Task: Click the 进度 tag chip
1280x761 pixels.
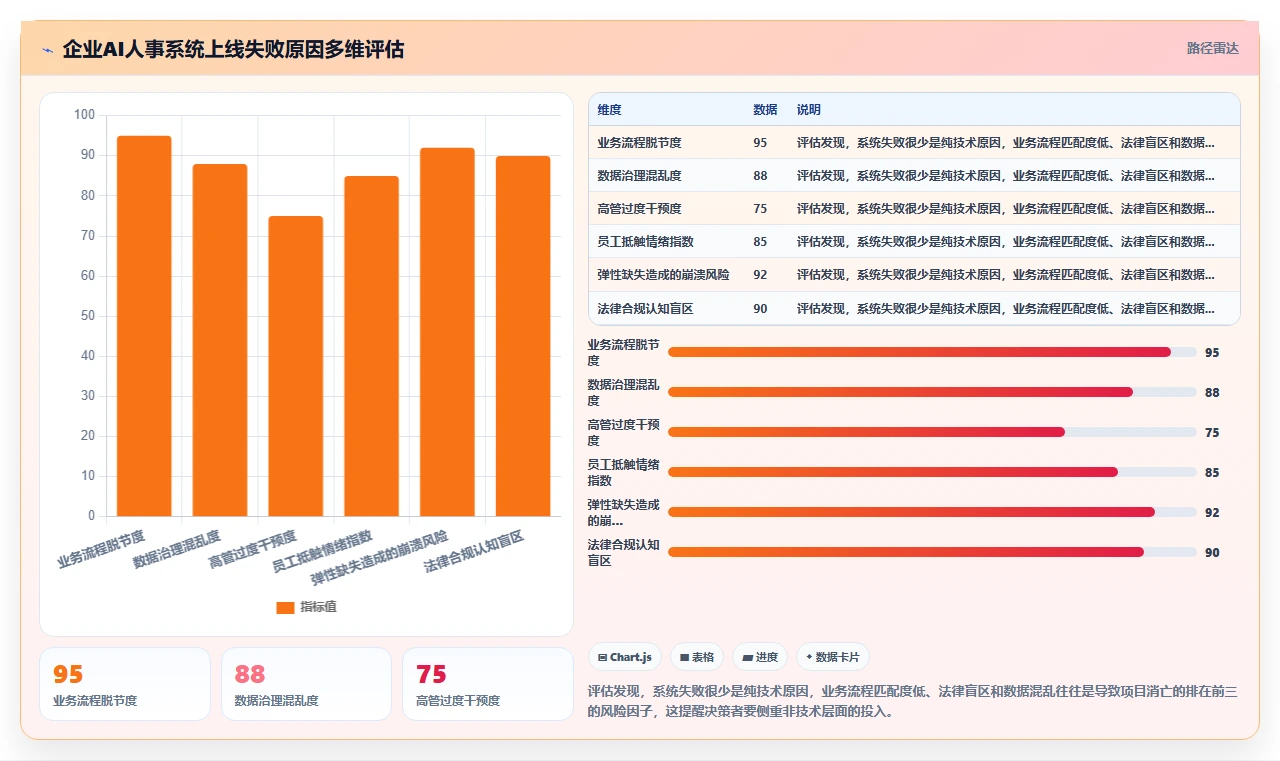Action: [760, 657]
